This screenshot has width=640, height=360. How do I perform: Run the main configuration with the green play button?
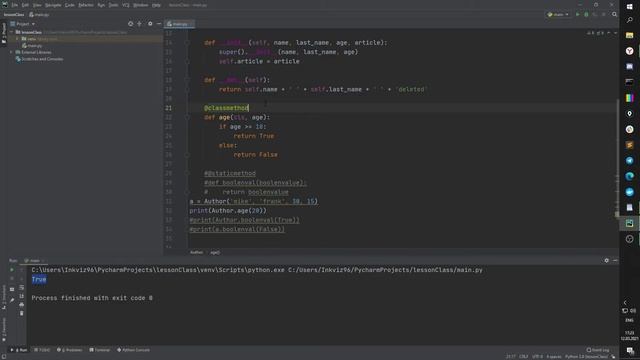578,14
